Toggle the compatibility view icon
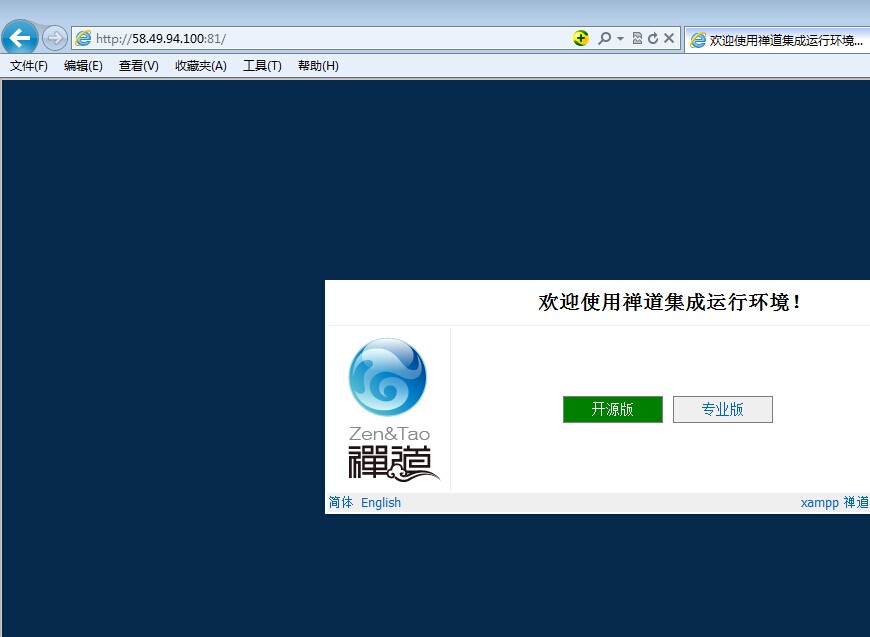 point(637,38)
